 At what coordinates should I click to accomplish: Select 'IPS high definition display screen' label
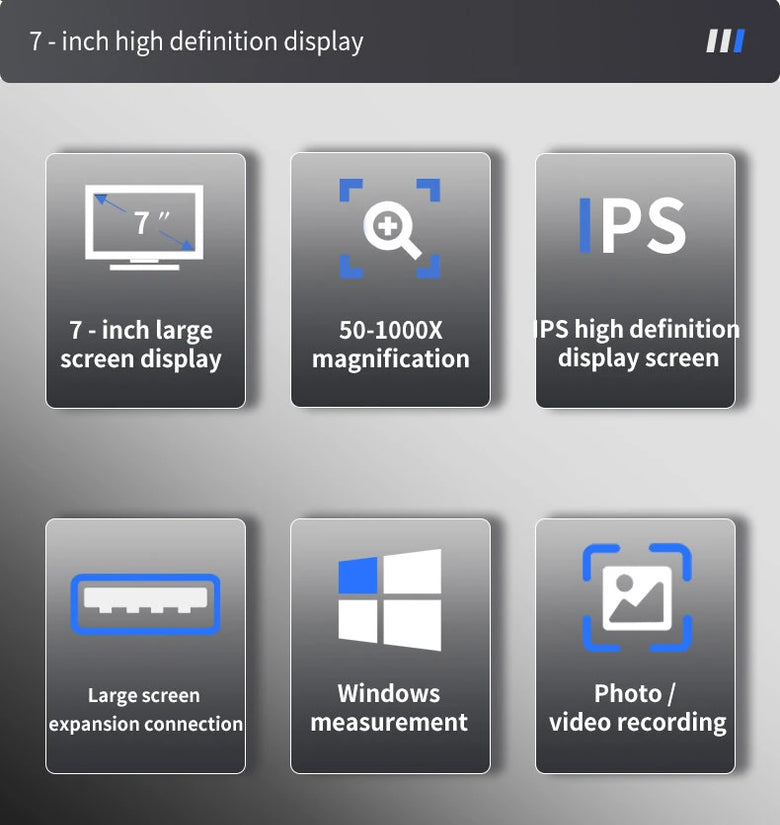coord(636,344)
